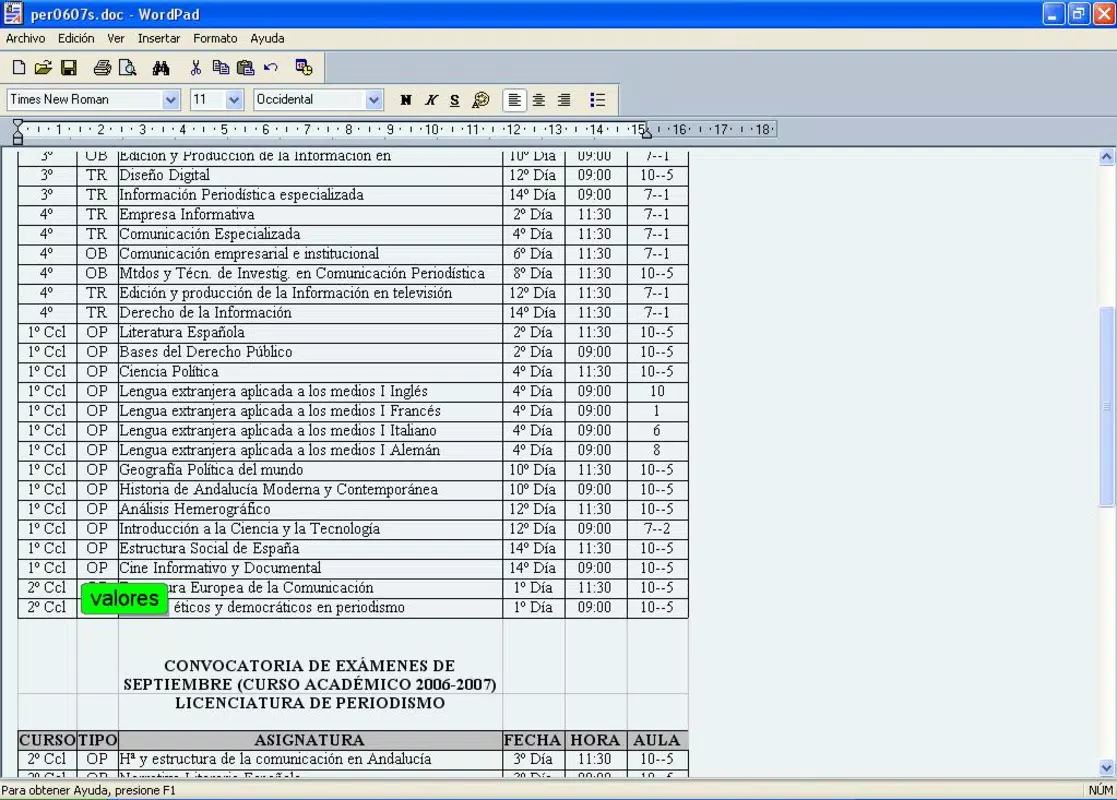
Task: Open the Edición menu
Action: (76, 38)
